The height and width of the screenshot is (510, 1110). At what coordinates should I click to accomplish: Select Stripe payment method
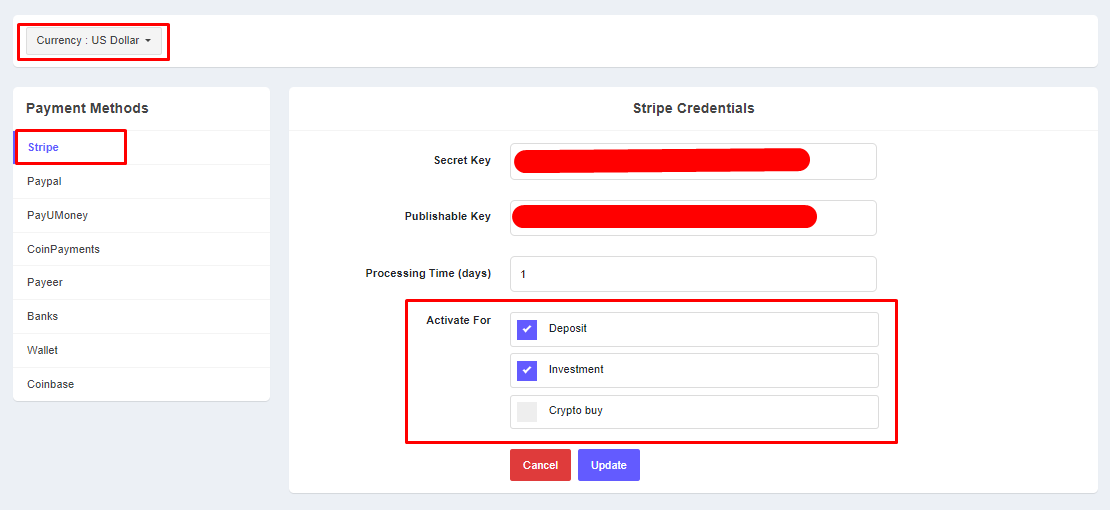click(44, 147)
